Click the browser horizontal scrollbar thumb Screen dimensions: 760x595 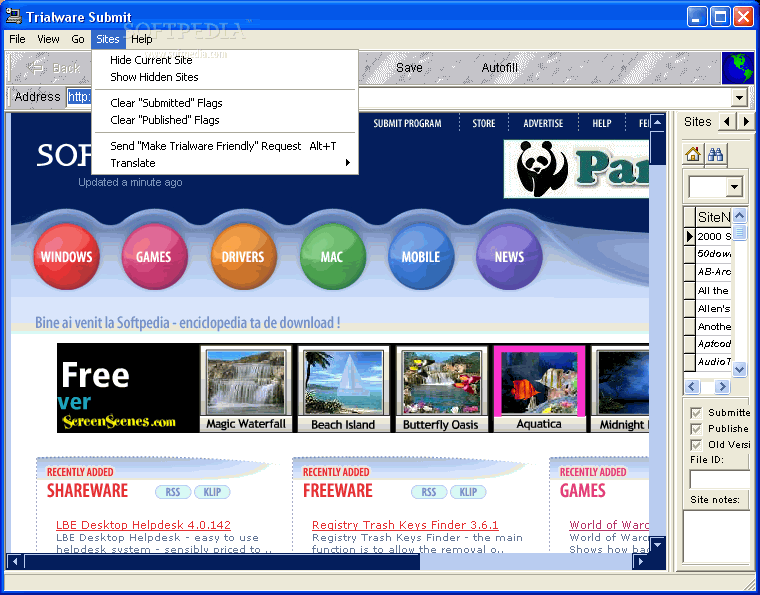pyautogui.click(x=222, y=562)
